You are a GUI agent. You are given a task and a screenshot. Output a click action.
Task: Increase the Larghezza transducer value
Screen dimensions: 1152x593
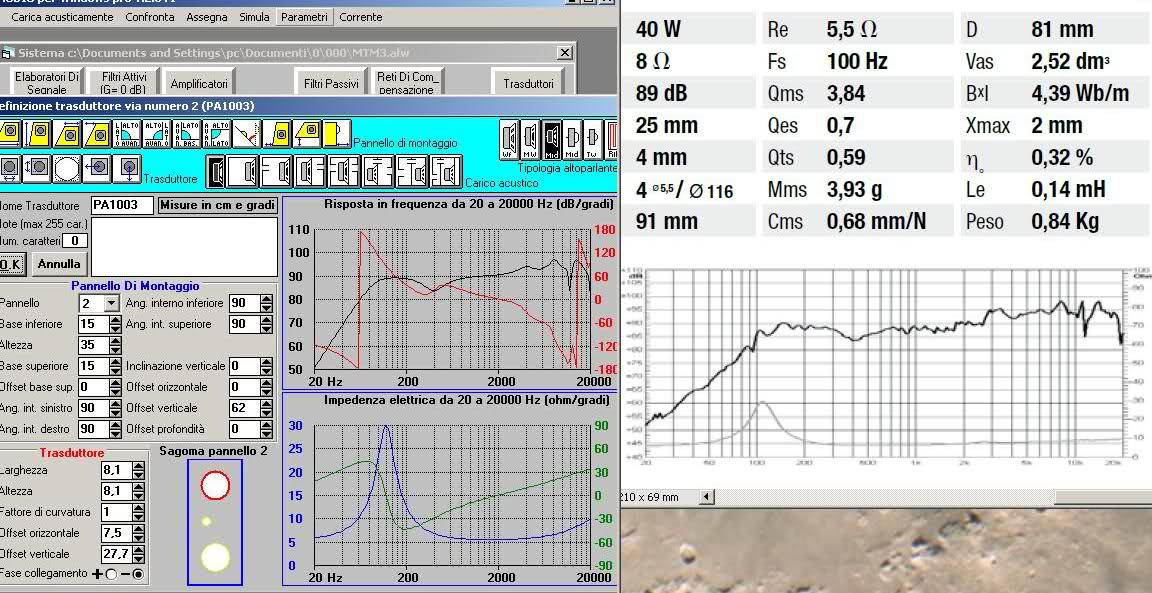138,467
